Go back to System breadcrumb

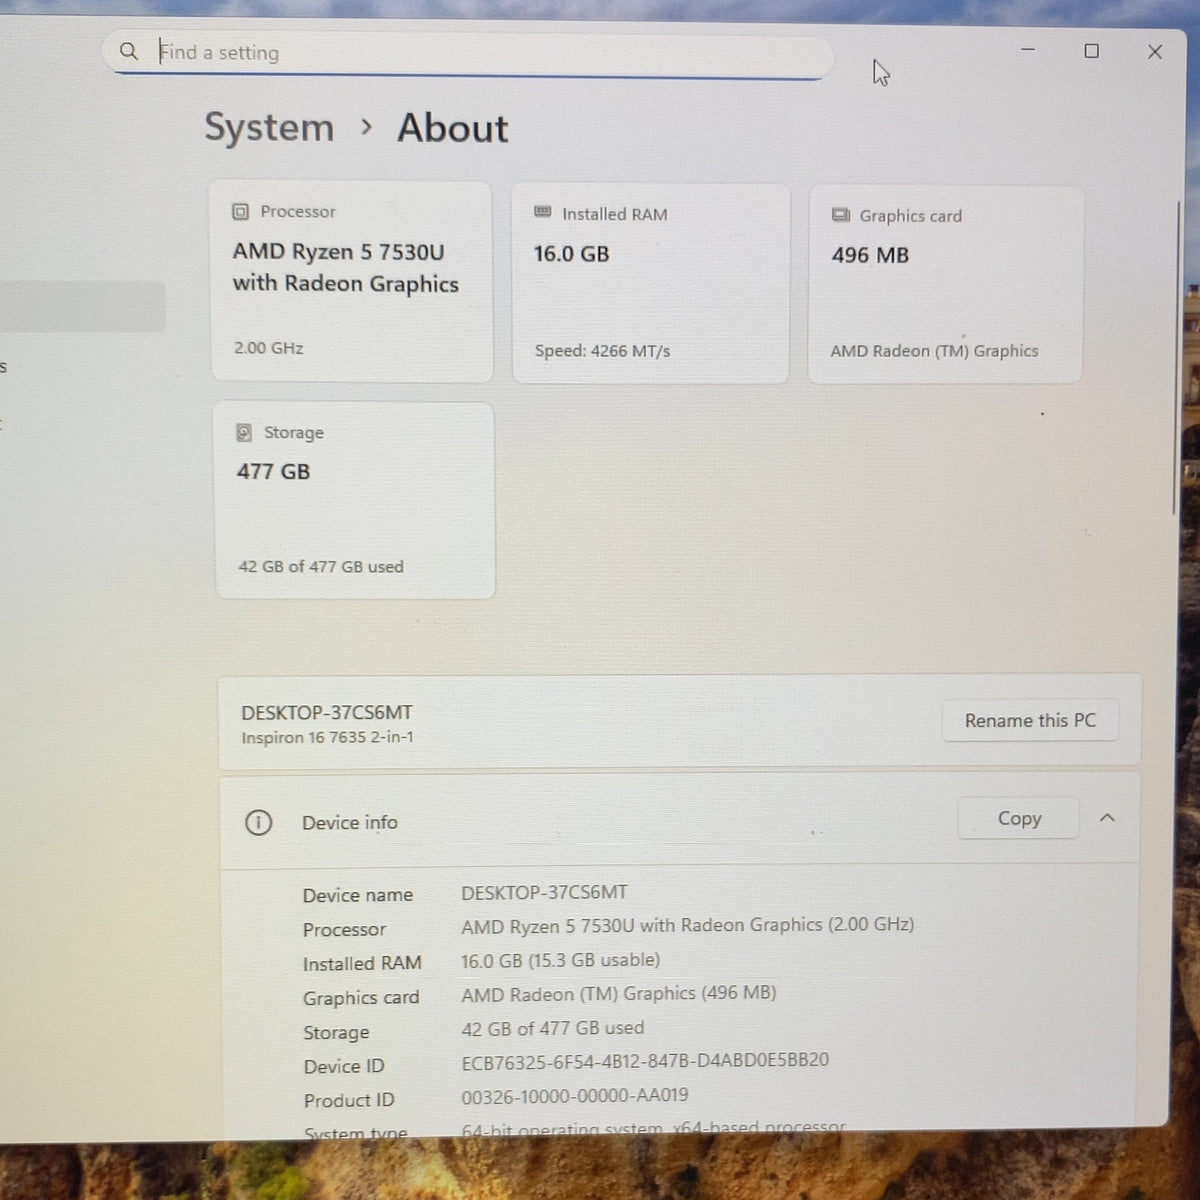269,127
